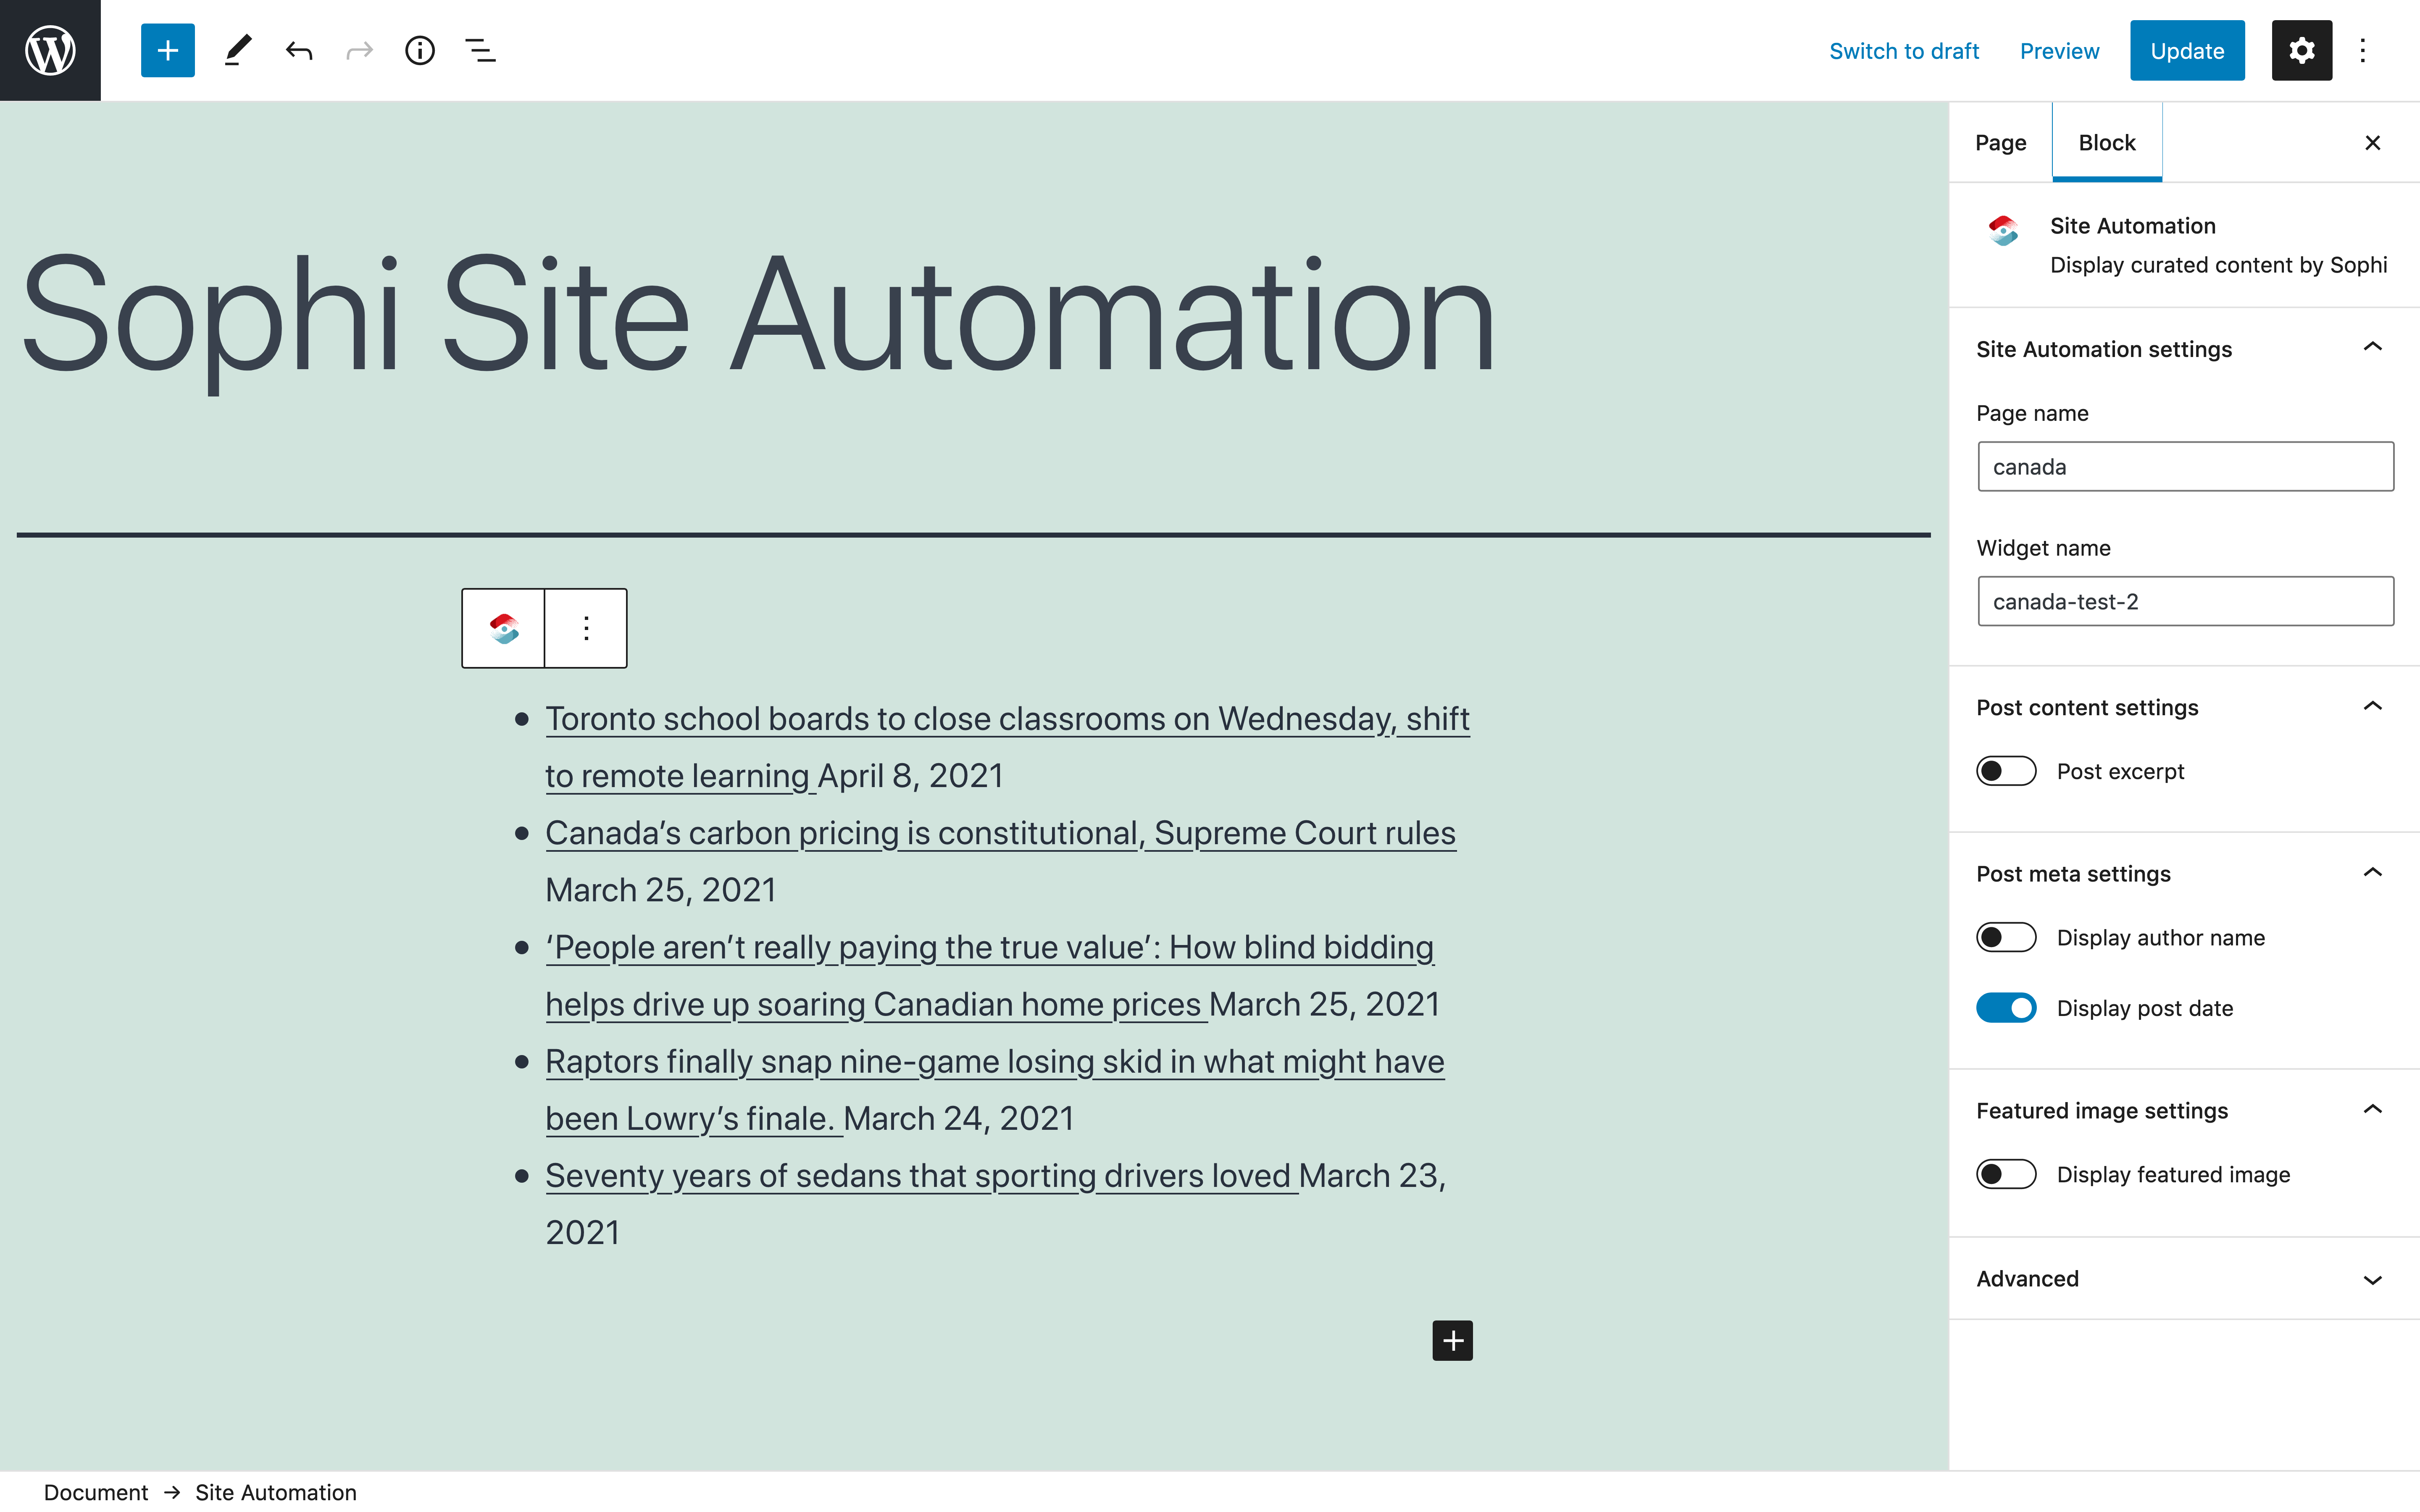The image size is (2420, 1512).
Task: Collapse Site Automation settings section
Action: (2372, 348)
